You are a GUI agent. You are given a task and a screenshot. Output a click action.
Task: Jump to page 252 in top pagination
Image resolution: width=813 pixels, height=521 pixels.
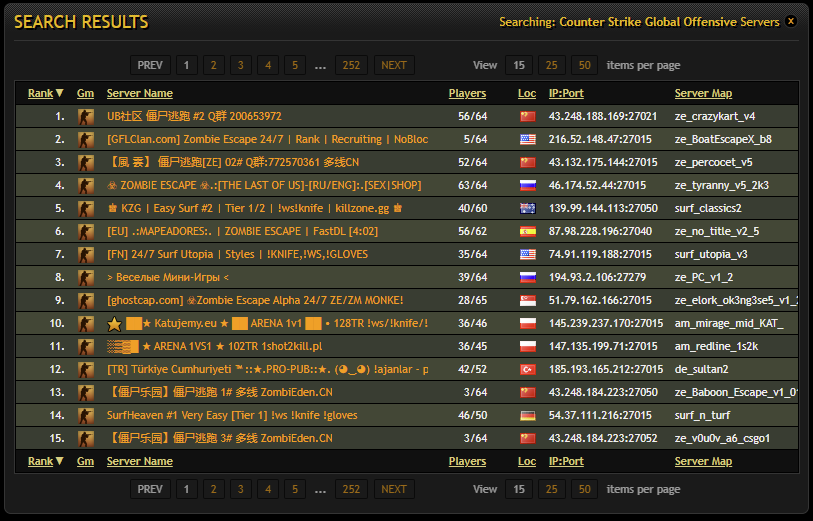351,65
